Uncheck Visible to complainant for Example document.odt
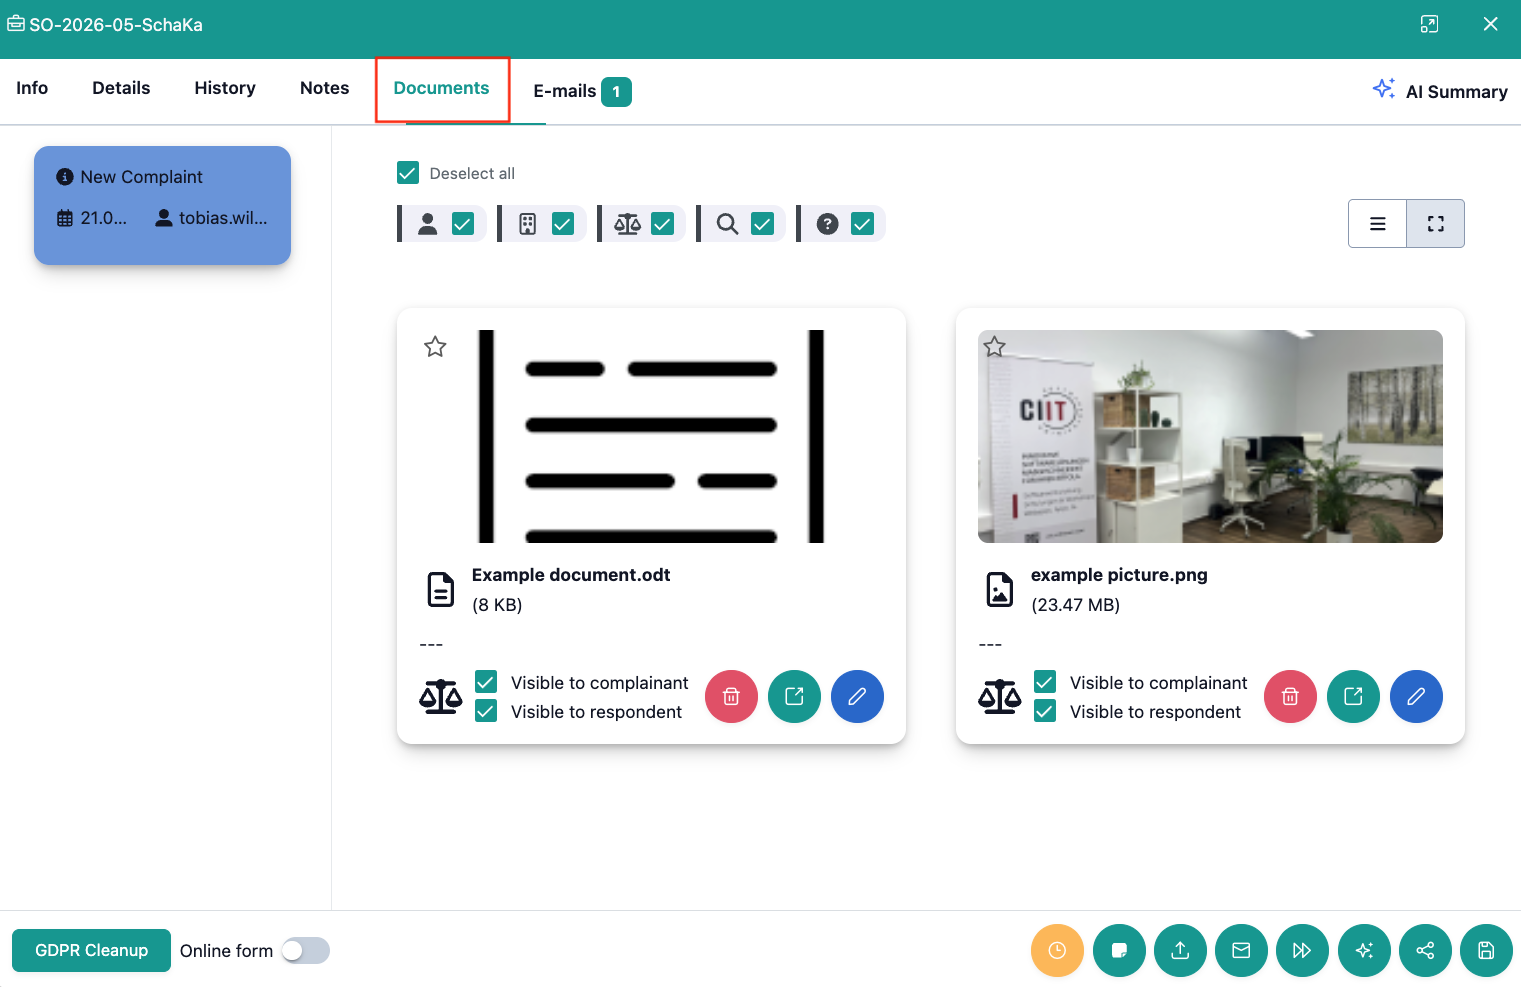 click(x=486, y=682)
